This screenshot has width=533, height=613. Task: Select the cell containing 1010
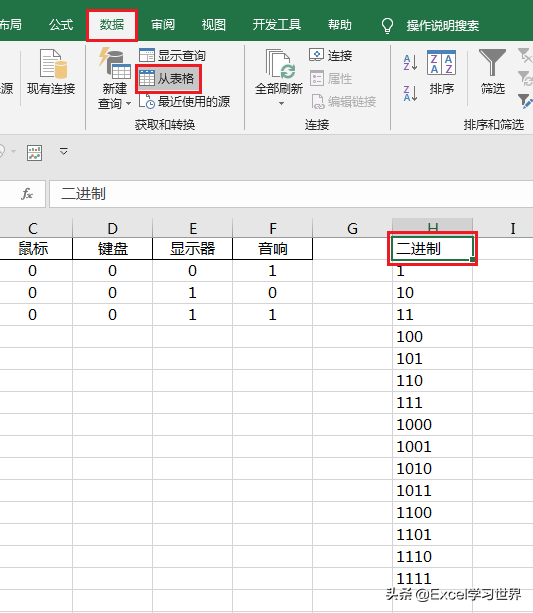click(x=433, y=468)
